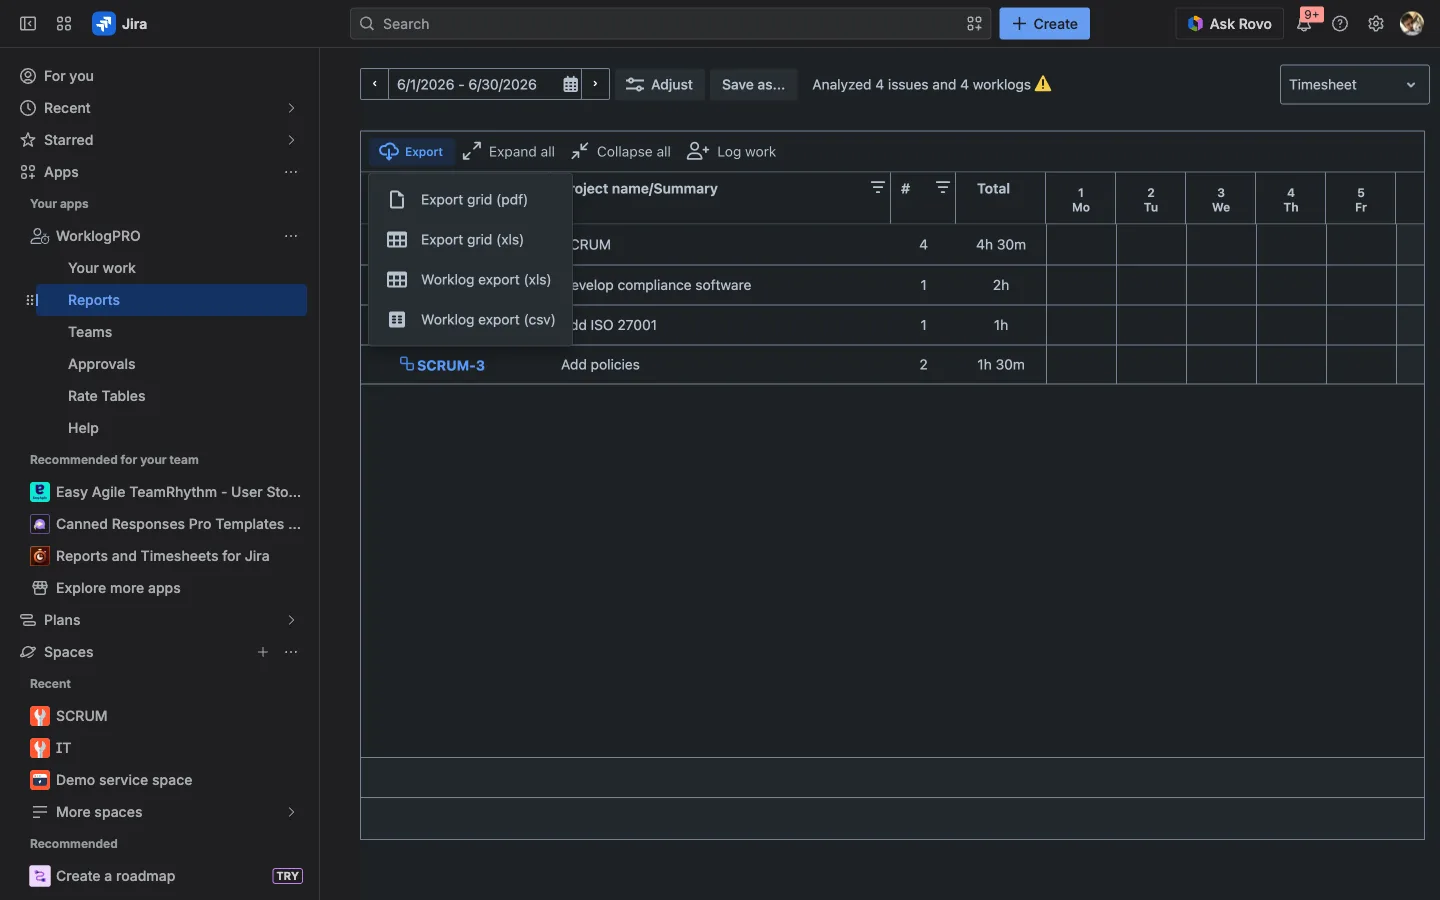Open the Timesheet report type dropdown
Viewport: 1440px width, 900px height.
click(1354, 85)
